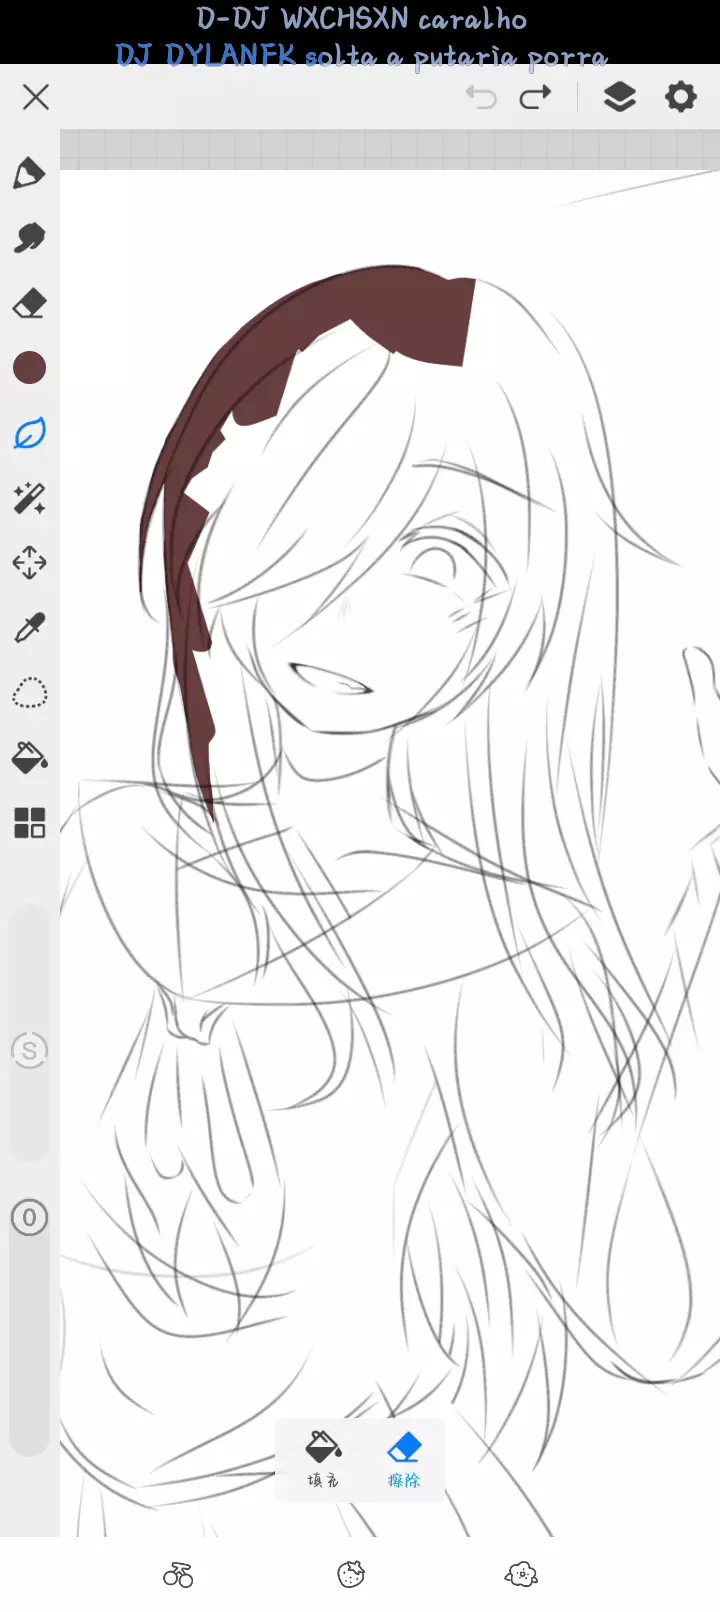
Task: Switch to 擦除 erase mode
Action: coord(404,1459)
